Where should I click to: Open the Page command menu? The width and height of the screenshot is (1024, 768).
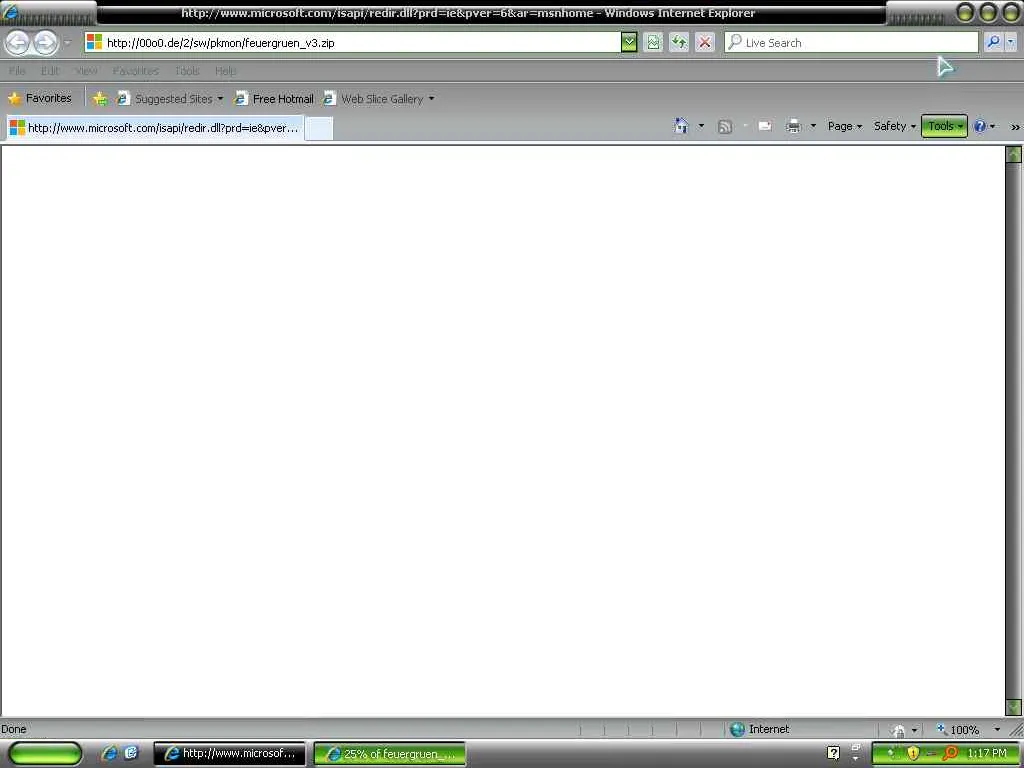(x=845, y=126)
